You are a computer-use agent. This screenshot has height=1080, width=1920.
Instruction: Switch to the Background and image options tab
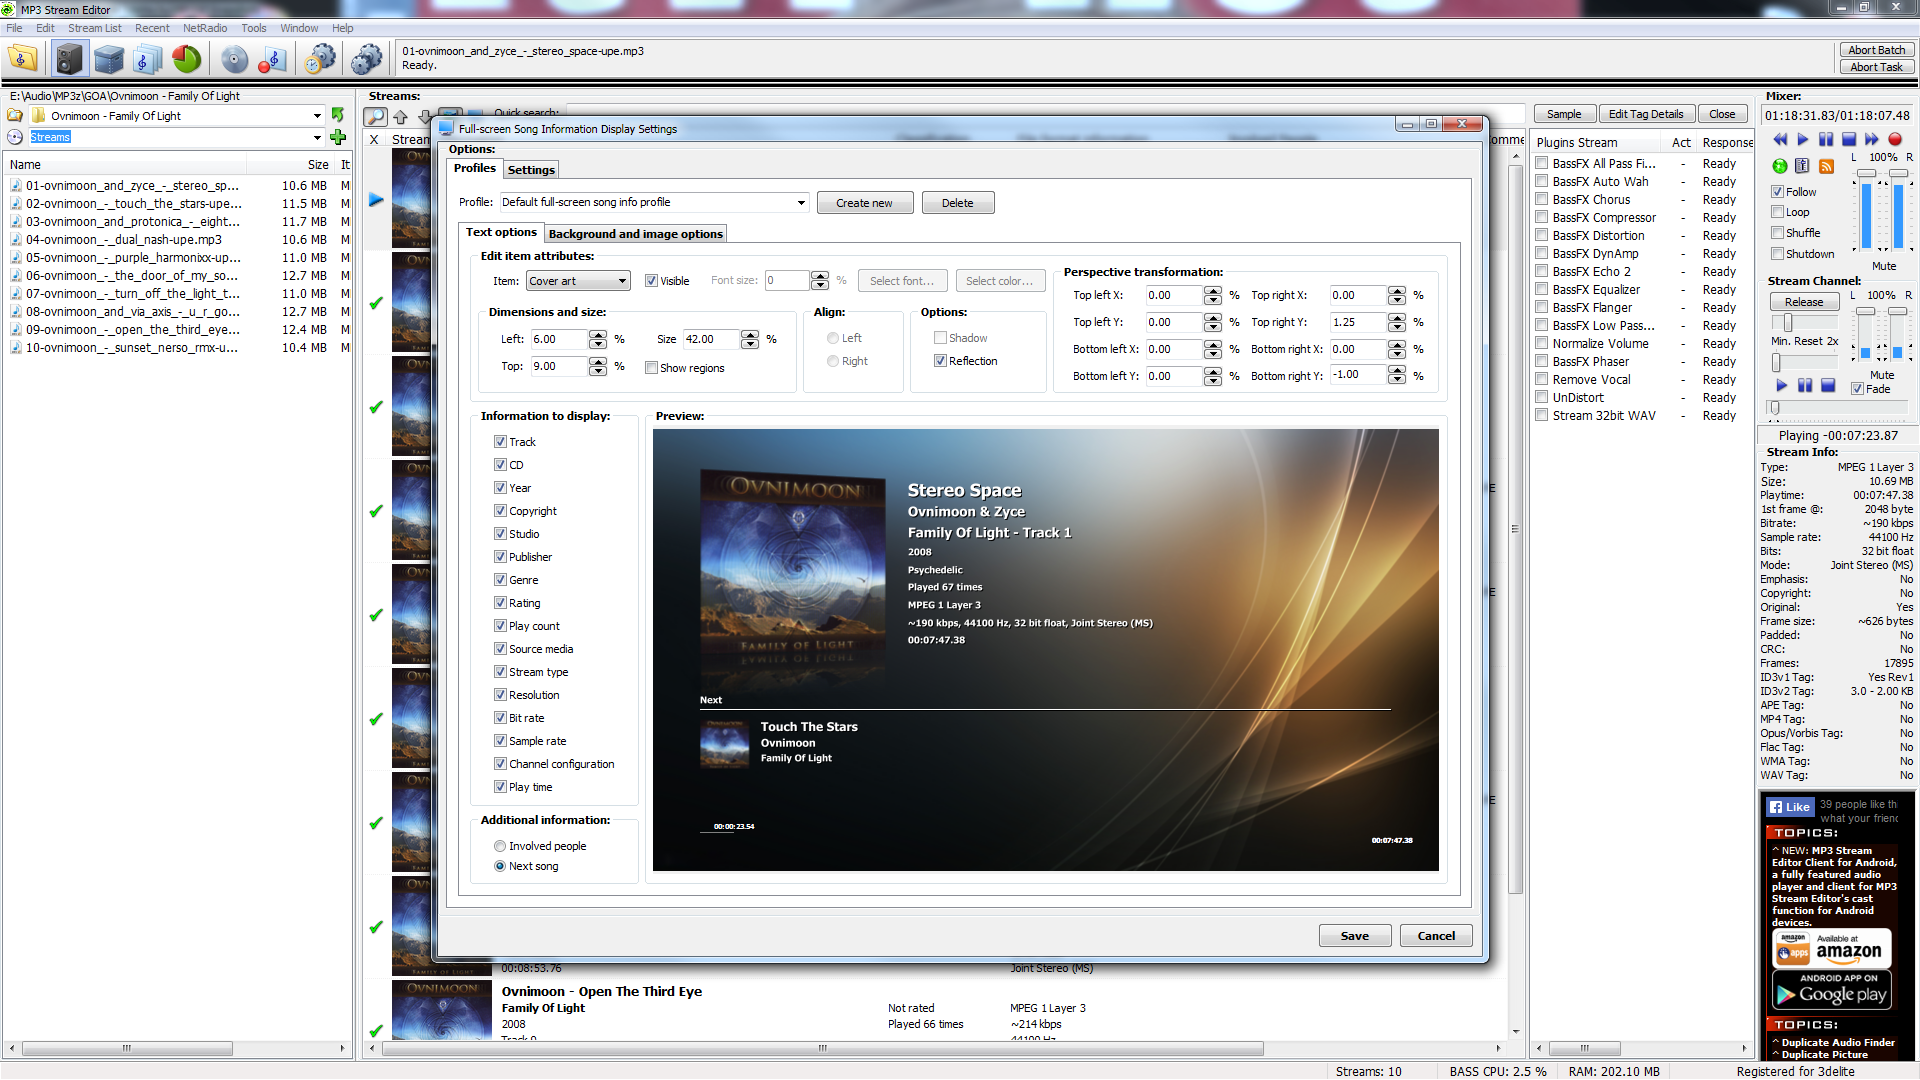coord(634,233)
